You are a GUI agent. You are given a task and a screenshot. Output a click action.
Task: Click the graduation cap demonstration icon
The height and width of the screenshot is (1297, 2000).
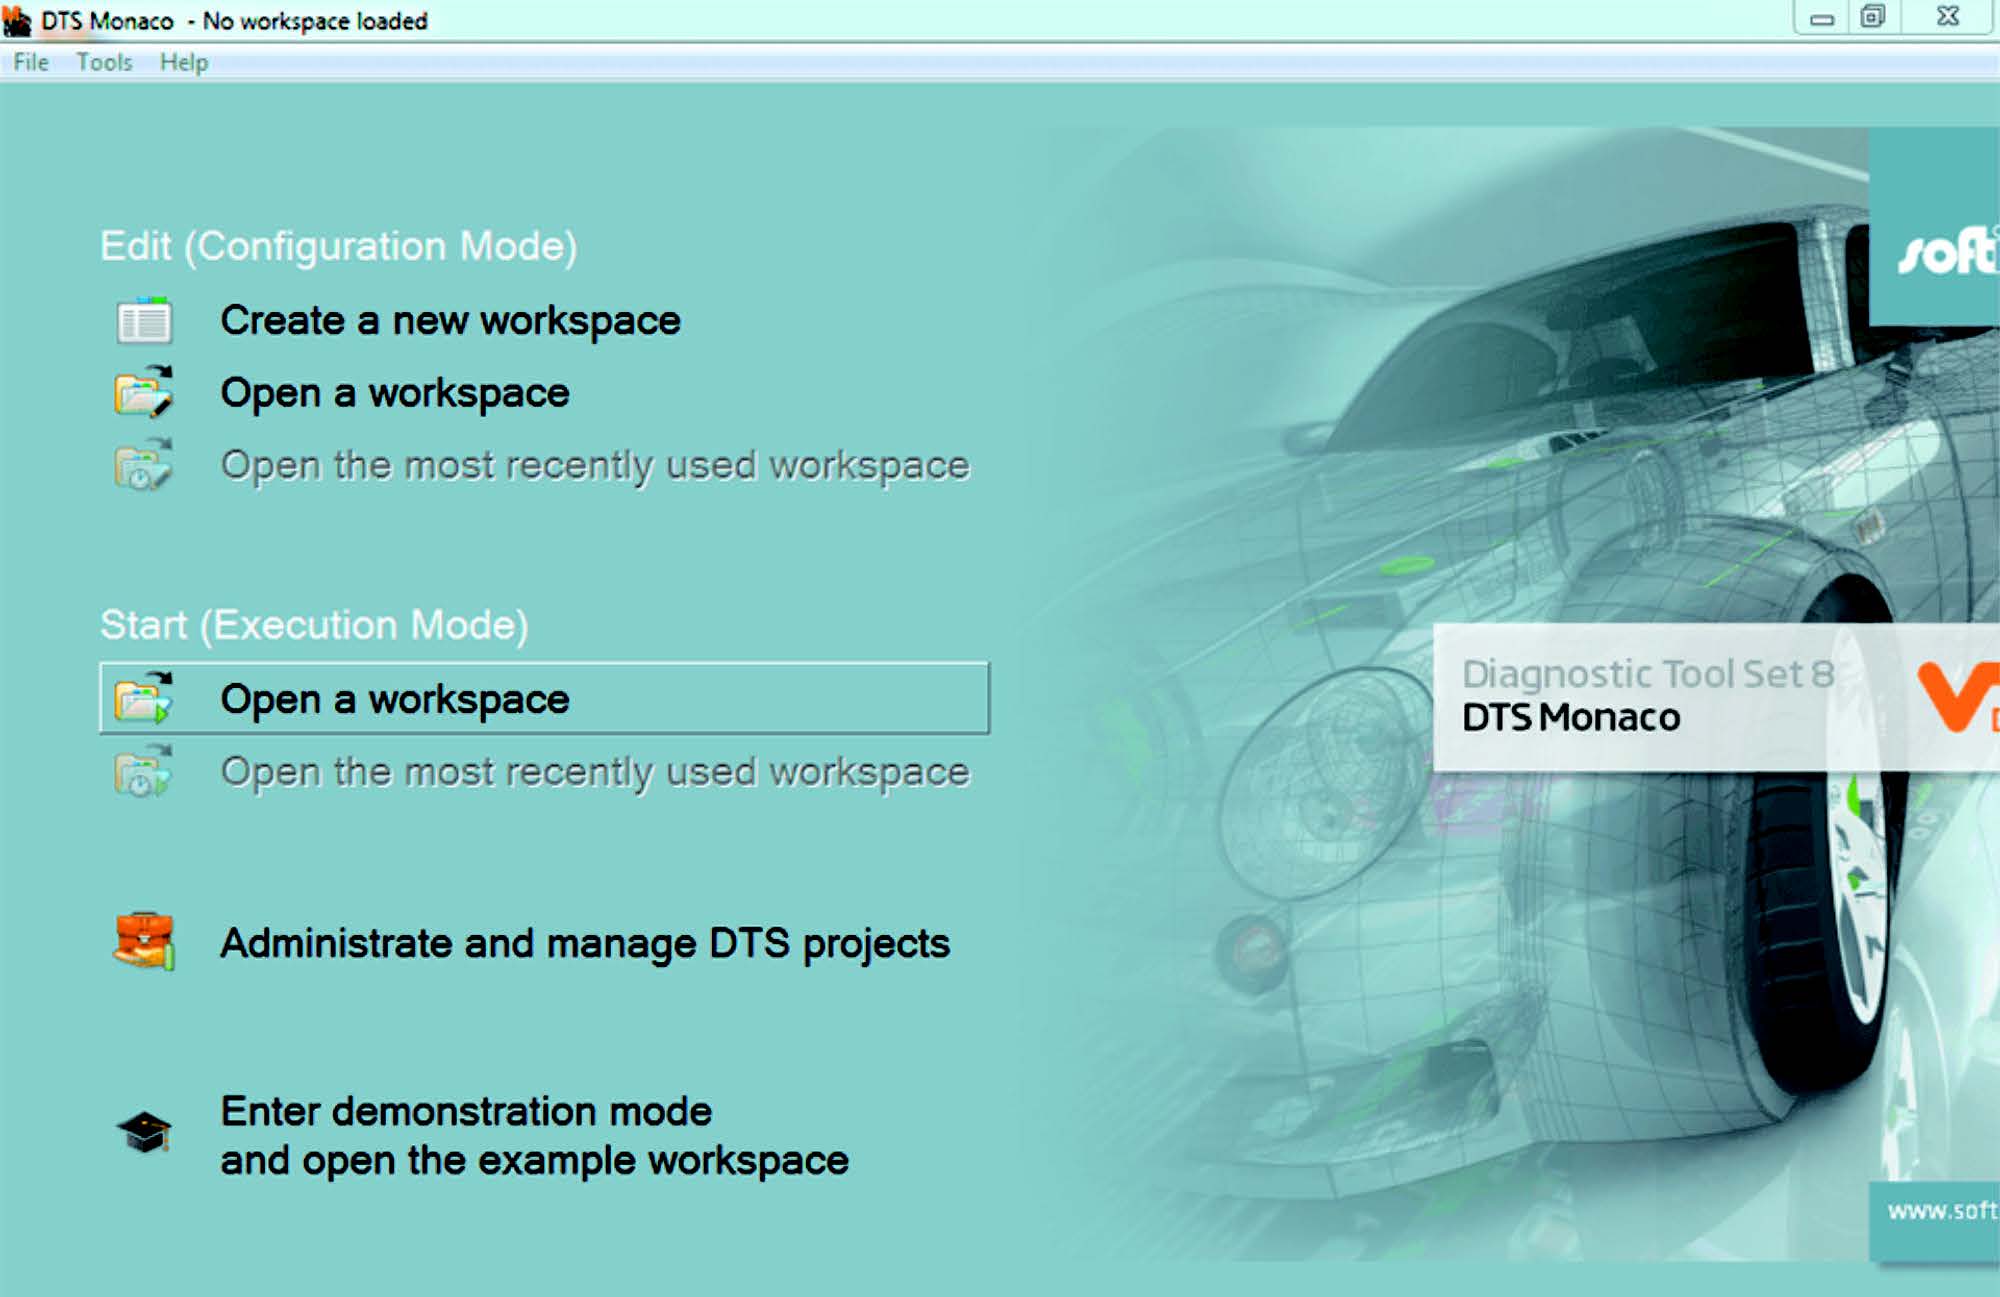point(144,1132)
